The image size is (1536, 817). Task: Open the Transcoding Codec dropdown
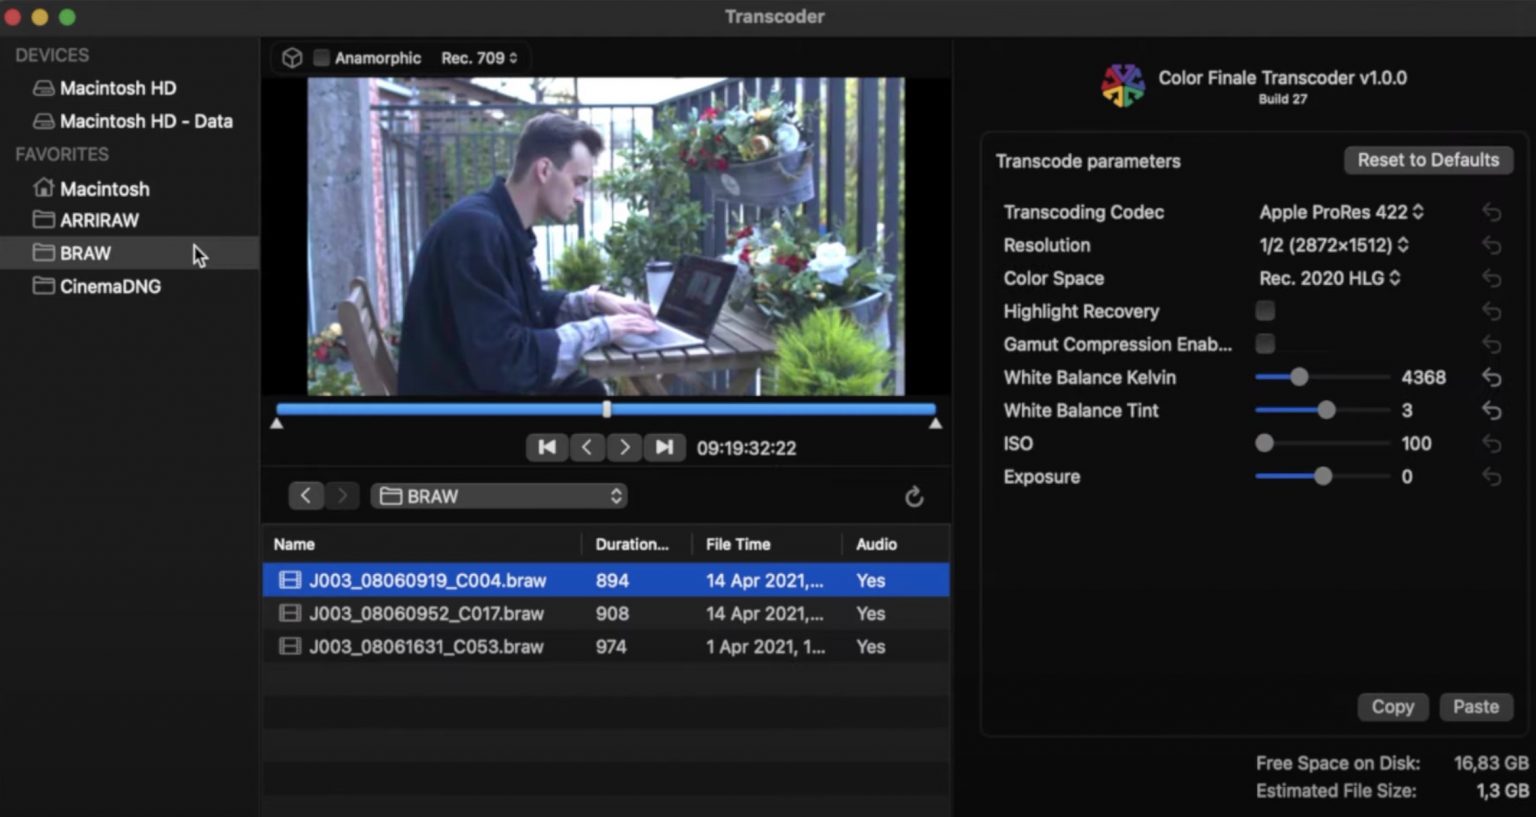point(1340,212)
